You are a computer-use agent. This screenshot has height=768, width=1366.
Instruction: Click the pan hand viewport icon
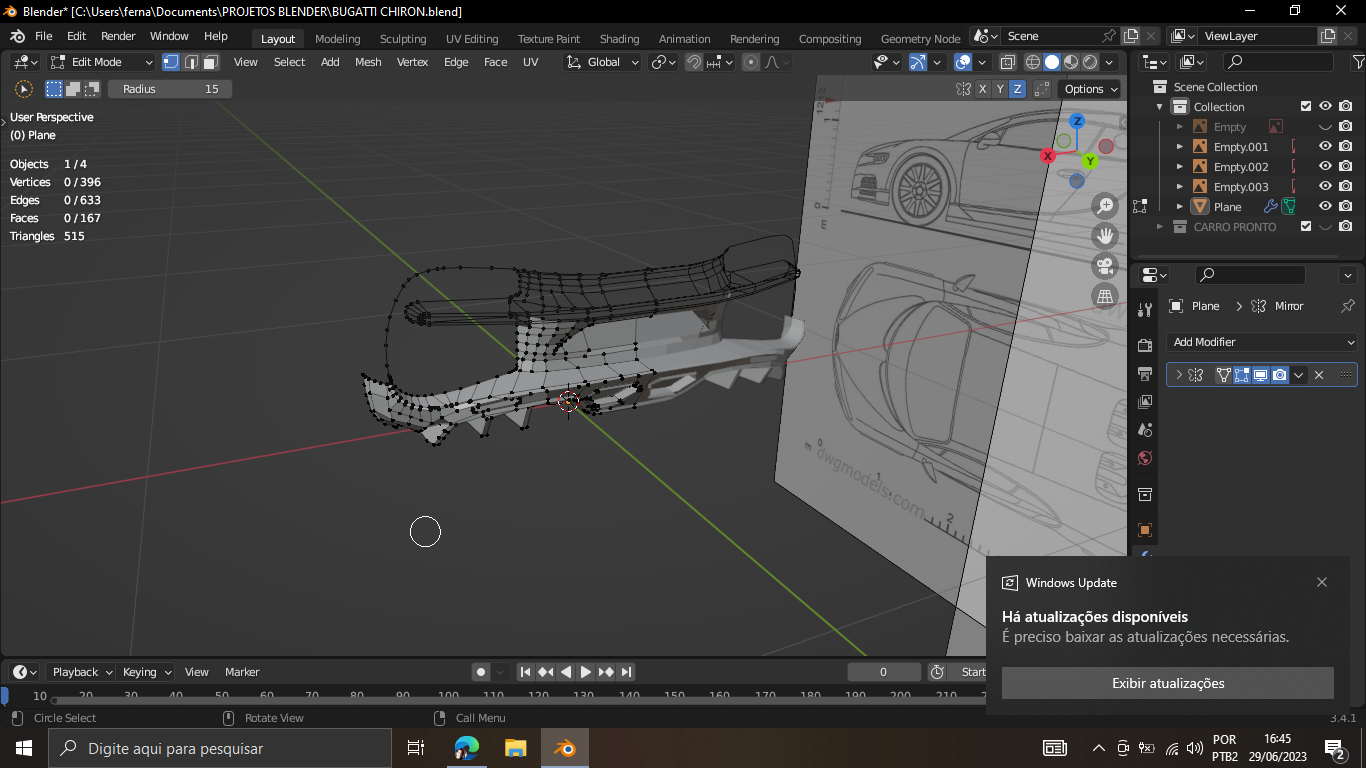point(1105,236)
